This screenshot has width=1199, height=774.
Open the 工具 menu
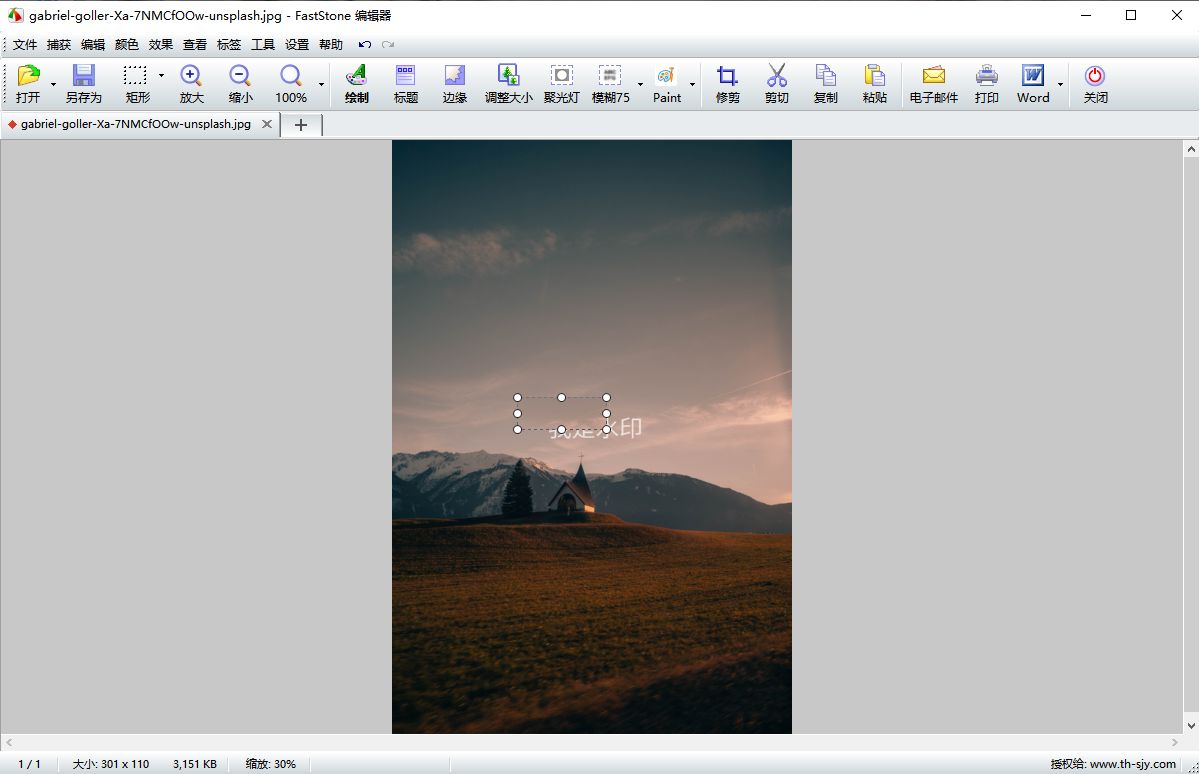263,45
